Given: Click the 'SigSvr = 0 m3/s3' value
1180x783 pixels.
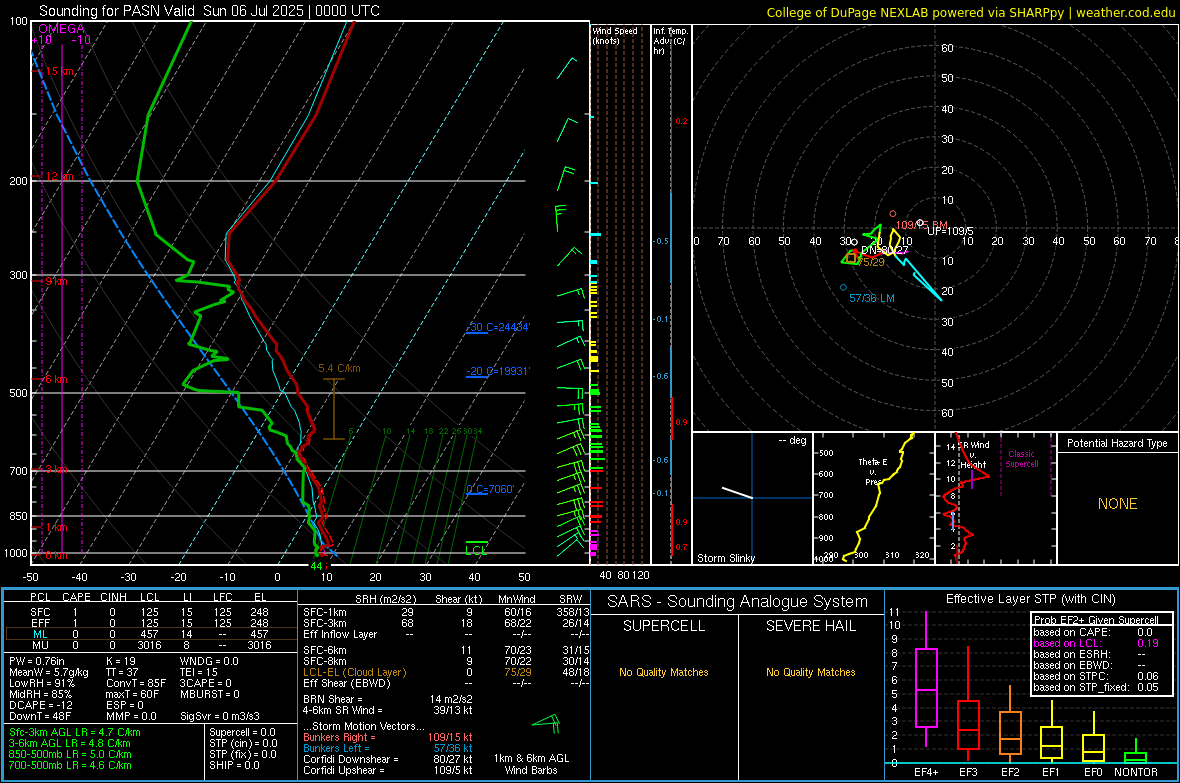Looking at the screenshot, I should click(x=220, y=716).
